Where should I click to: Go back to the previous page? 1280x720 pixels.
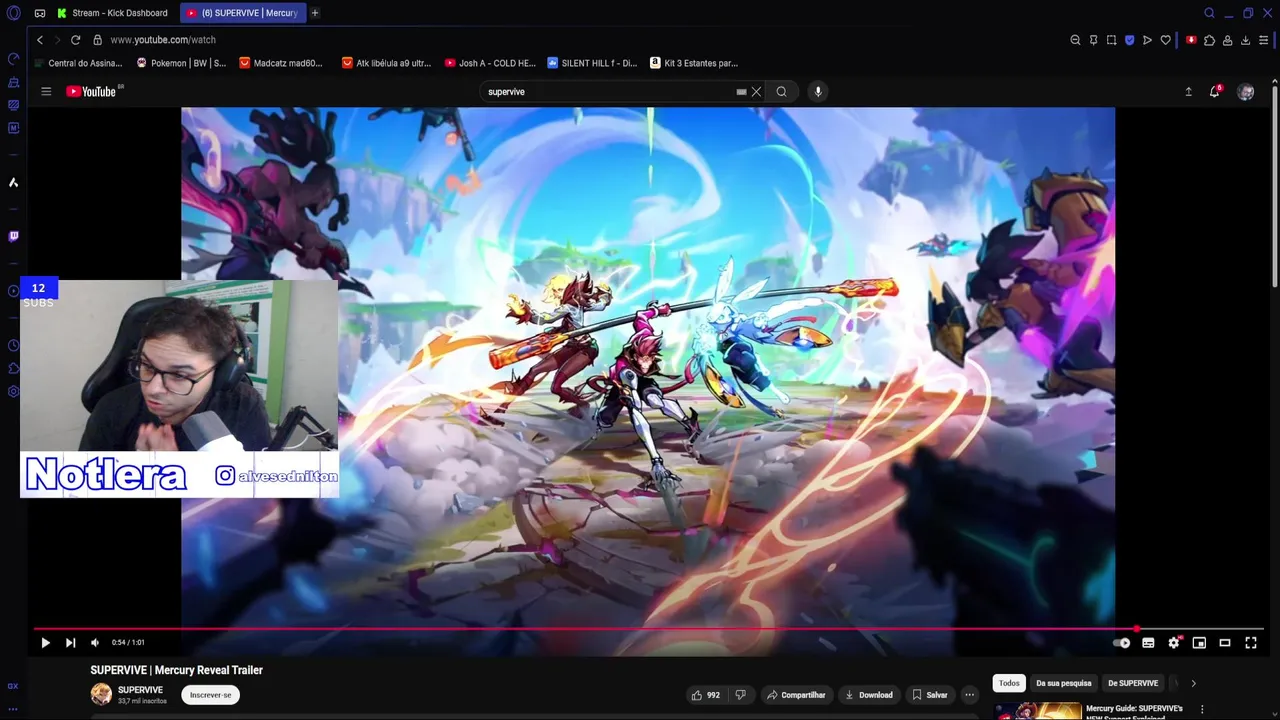coord(40,40)
